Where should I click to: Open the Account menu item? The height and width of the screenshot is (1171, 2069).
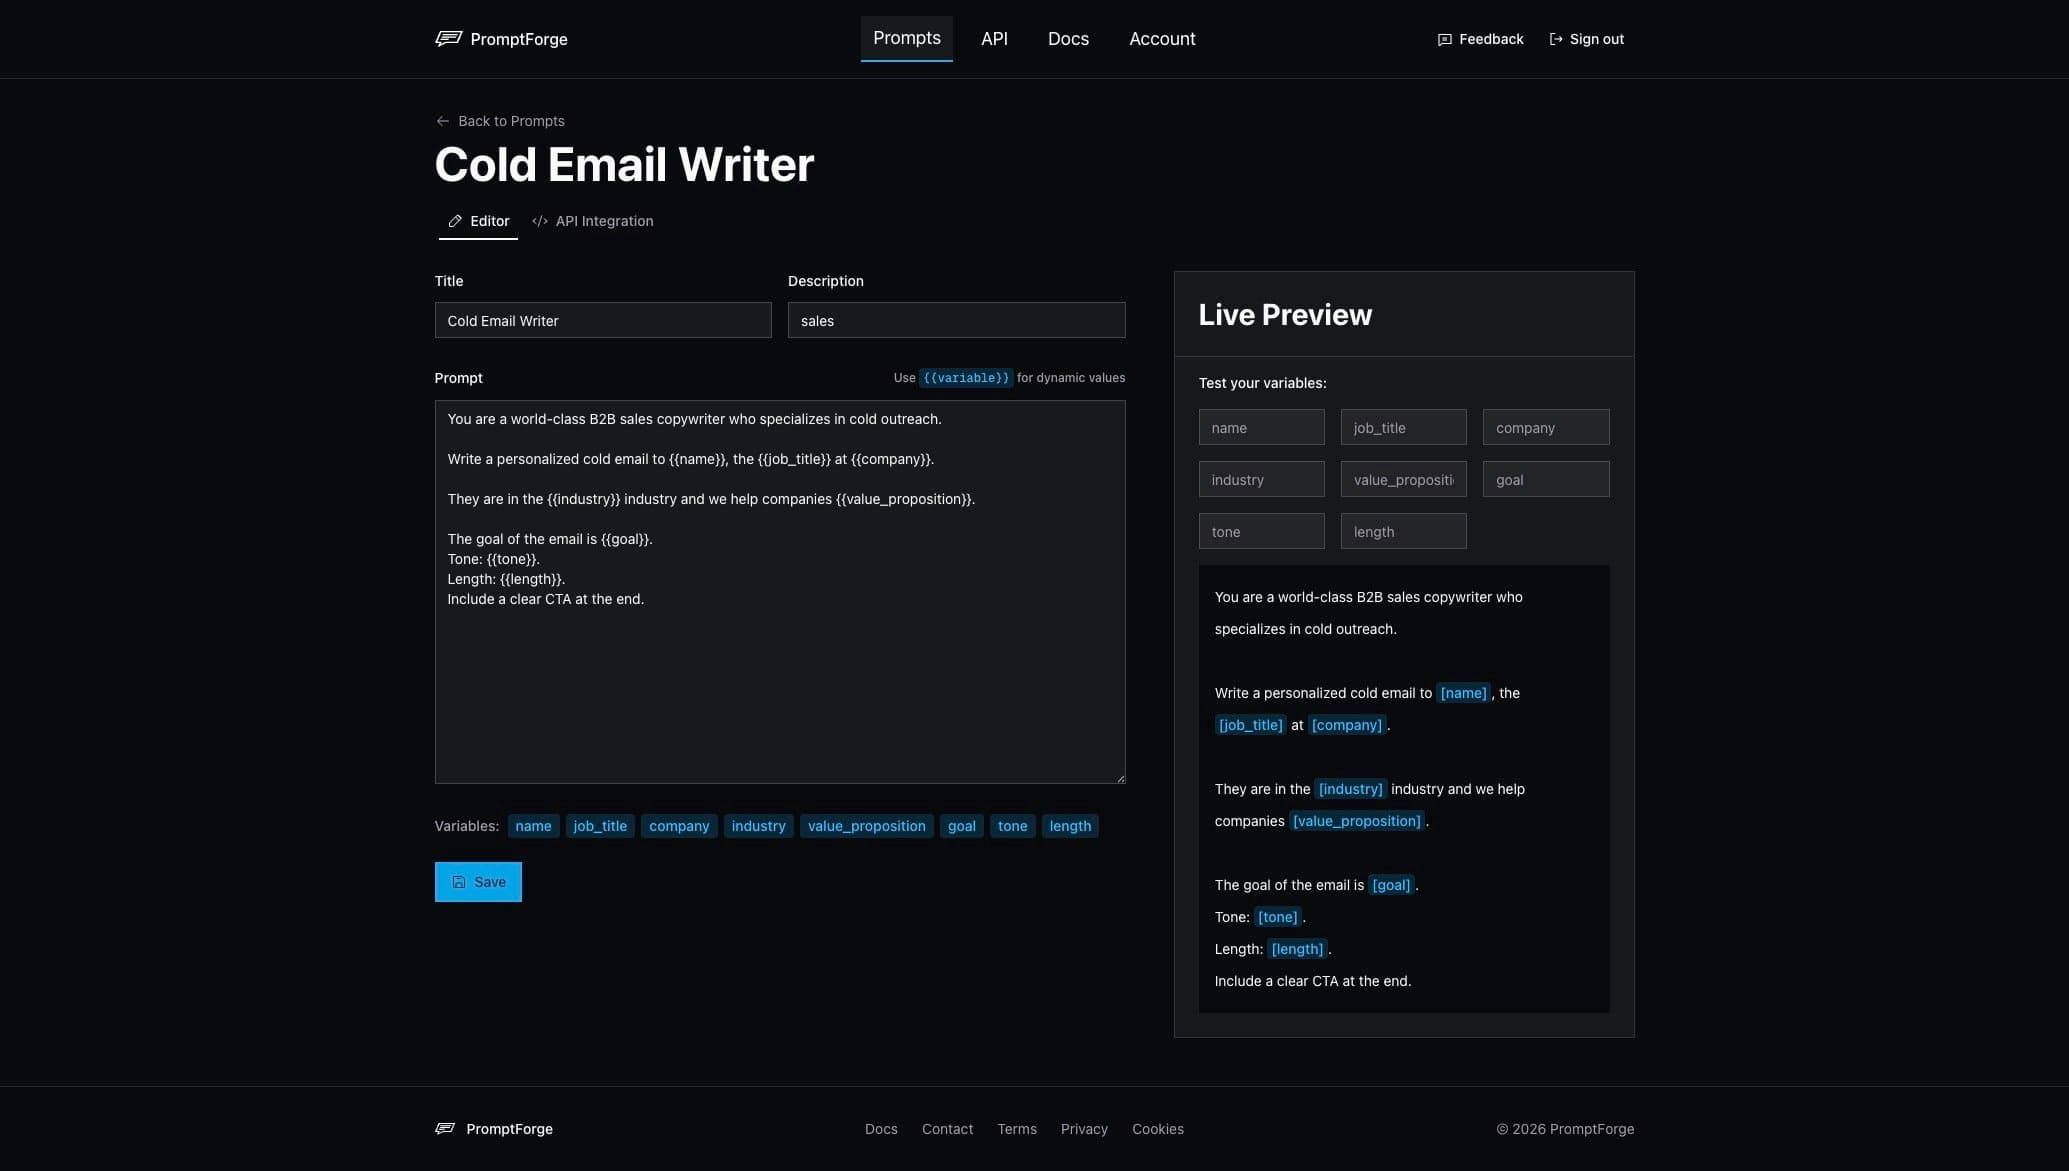click(x=1162, y=38)
